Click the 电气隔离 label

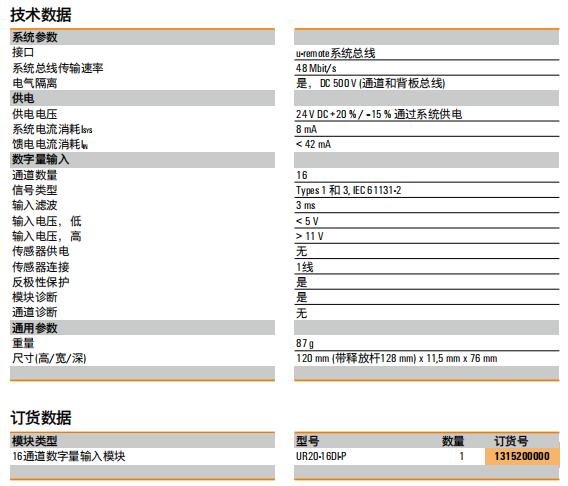pos(35,83)
